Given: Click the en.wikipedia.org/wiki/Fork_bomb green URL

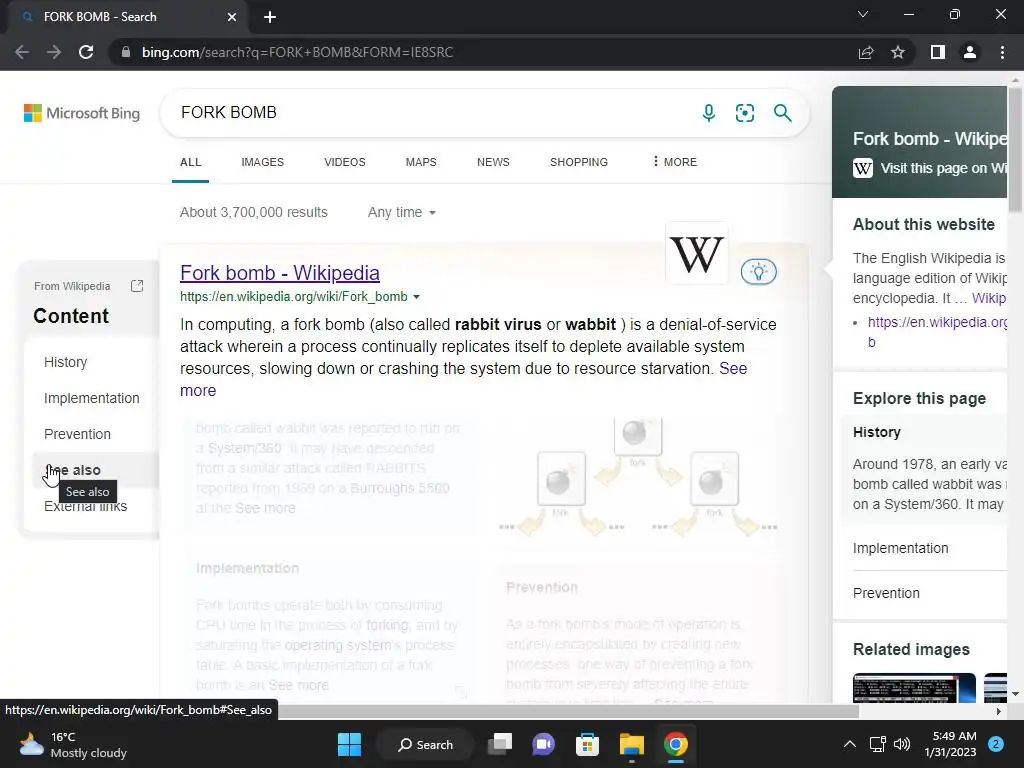Looking at the screenshot, I should click(293, 296).
